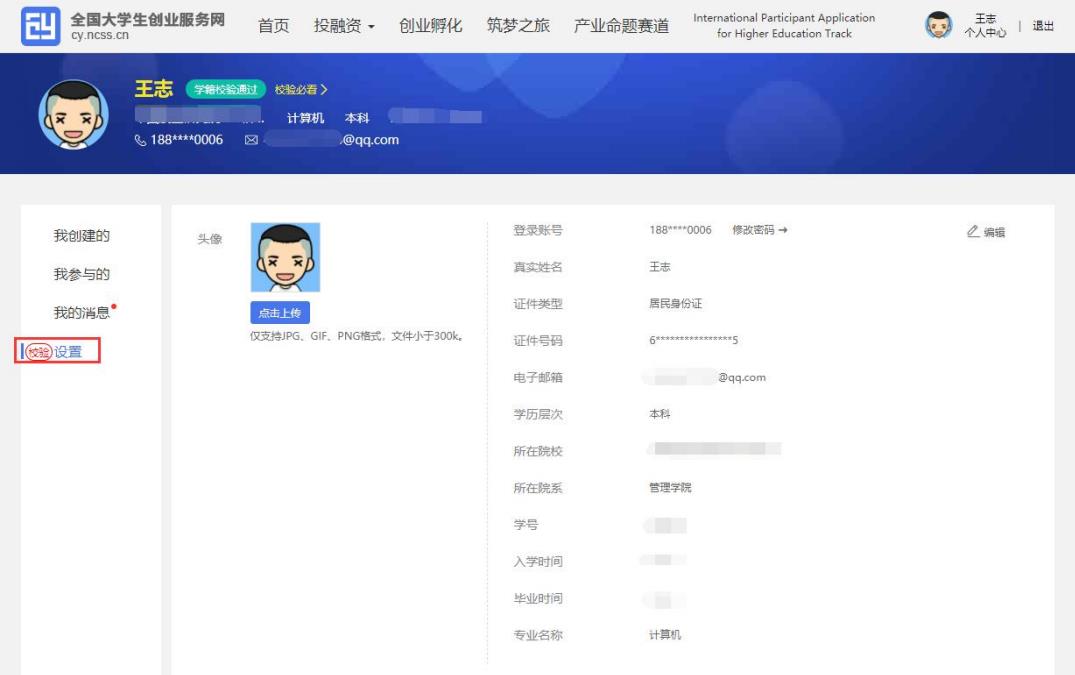This screenshot has width=1075, height=675.
Task: Click 退出 to log out
Action: click(1043, 26)
